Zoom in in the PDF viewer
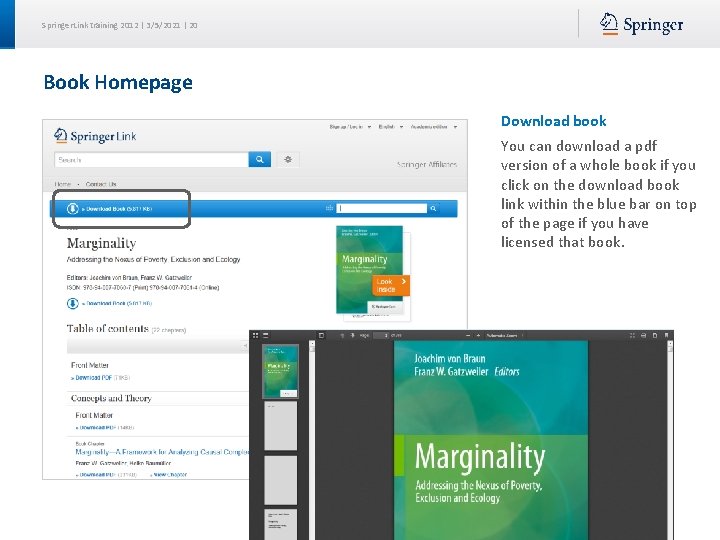The height and width of the screenshot is (540, 720). point(478,336)
